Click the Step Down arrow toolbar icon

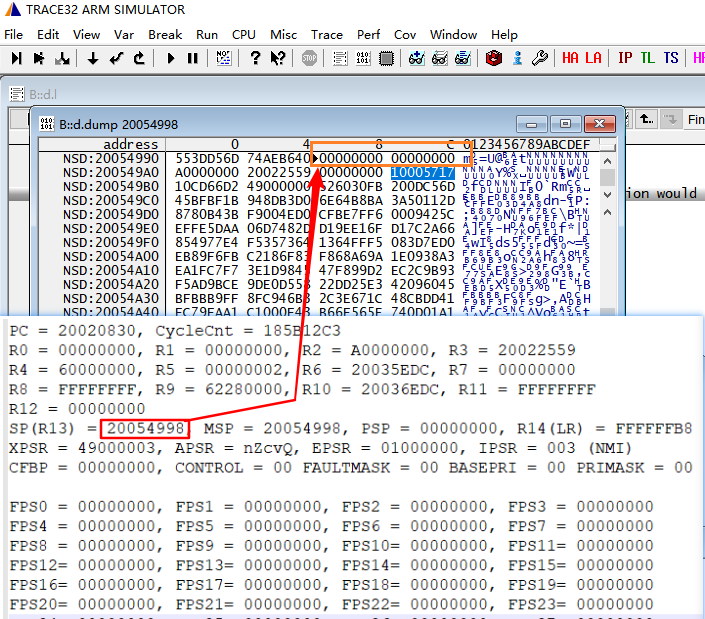pos(93,58)
